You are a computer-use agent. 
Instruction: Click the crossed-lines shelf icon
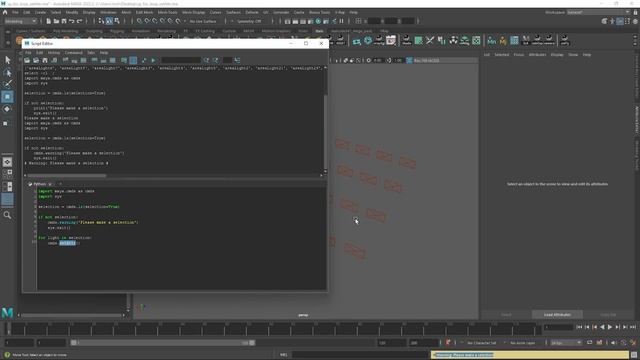tap(430, 40)
